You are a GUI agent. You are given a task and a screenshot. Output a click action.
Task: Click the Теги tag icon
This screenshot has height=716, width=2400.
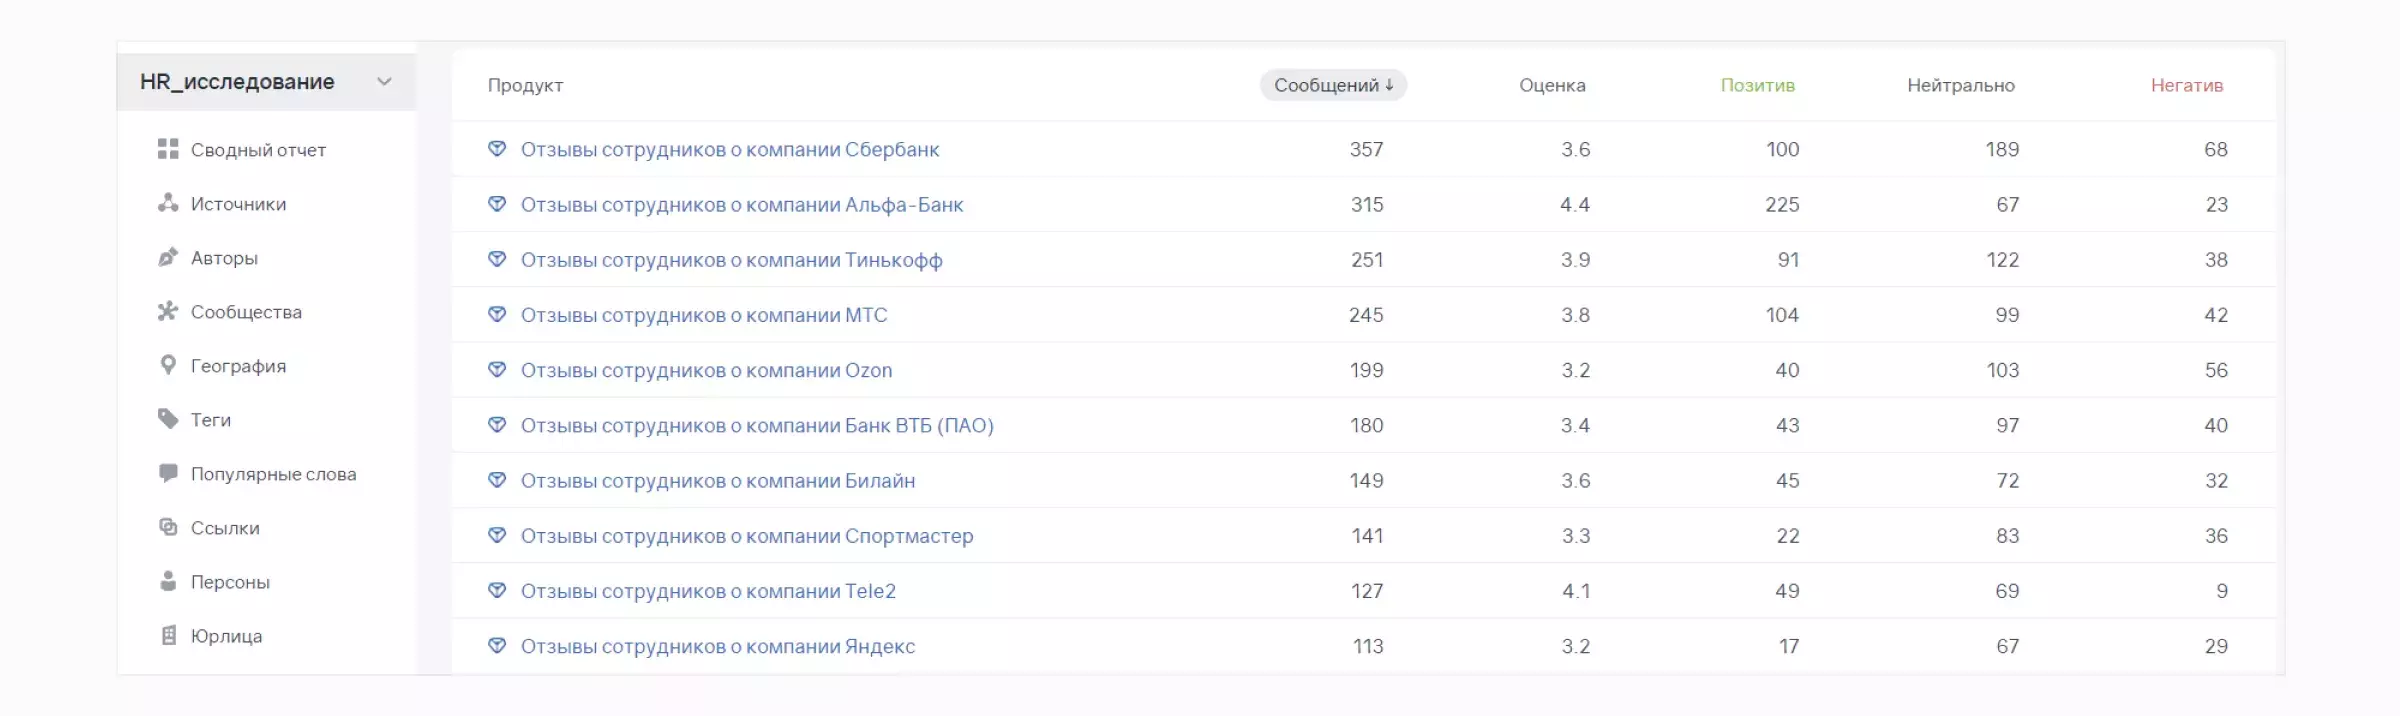tap(168, 419)
